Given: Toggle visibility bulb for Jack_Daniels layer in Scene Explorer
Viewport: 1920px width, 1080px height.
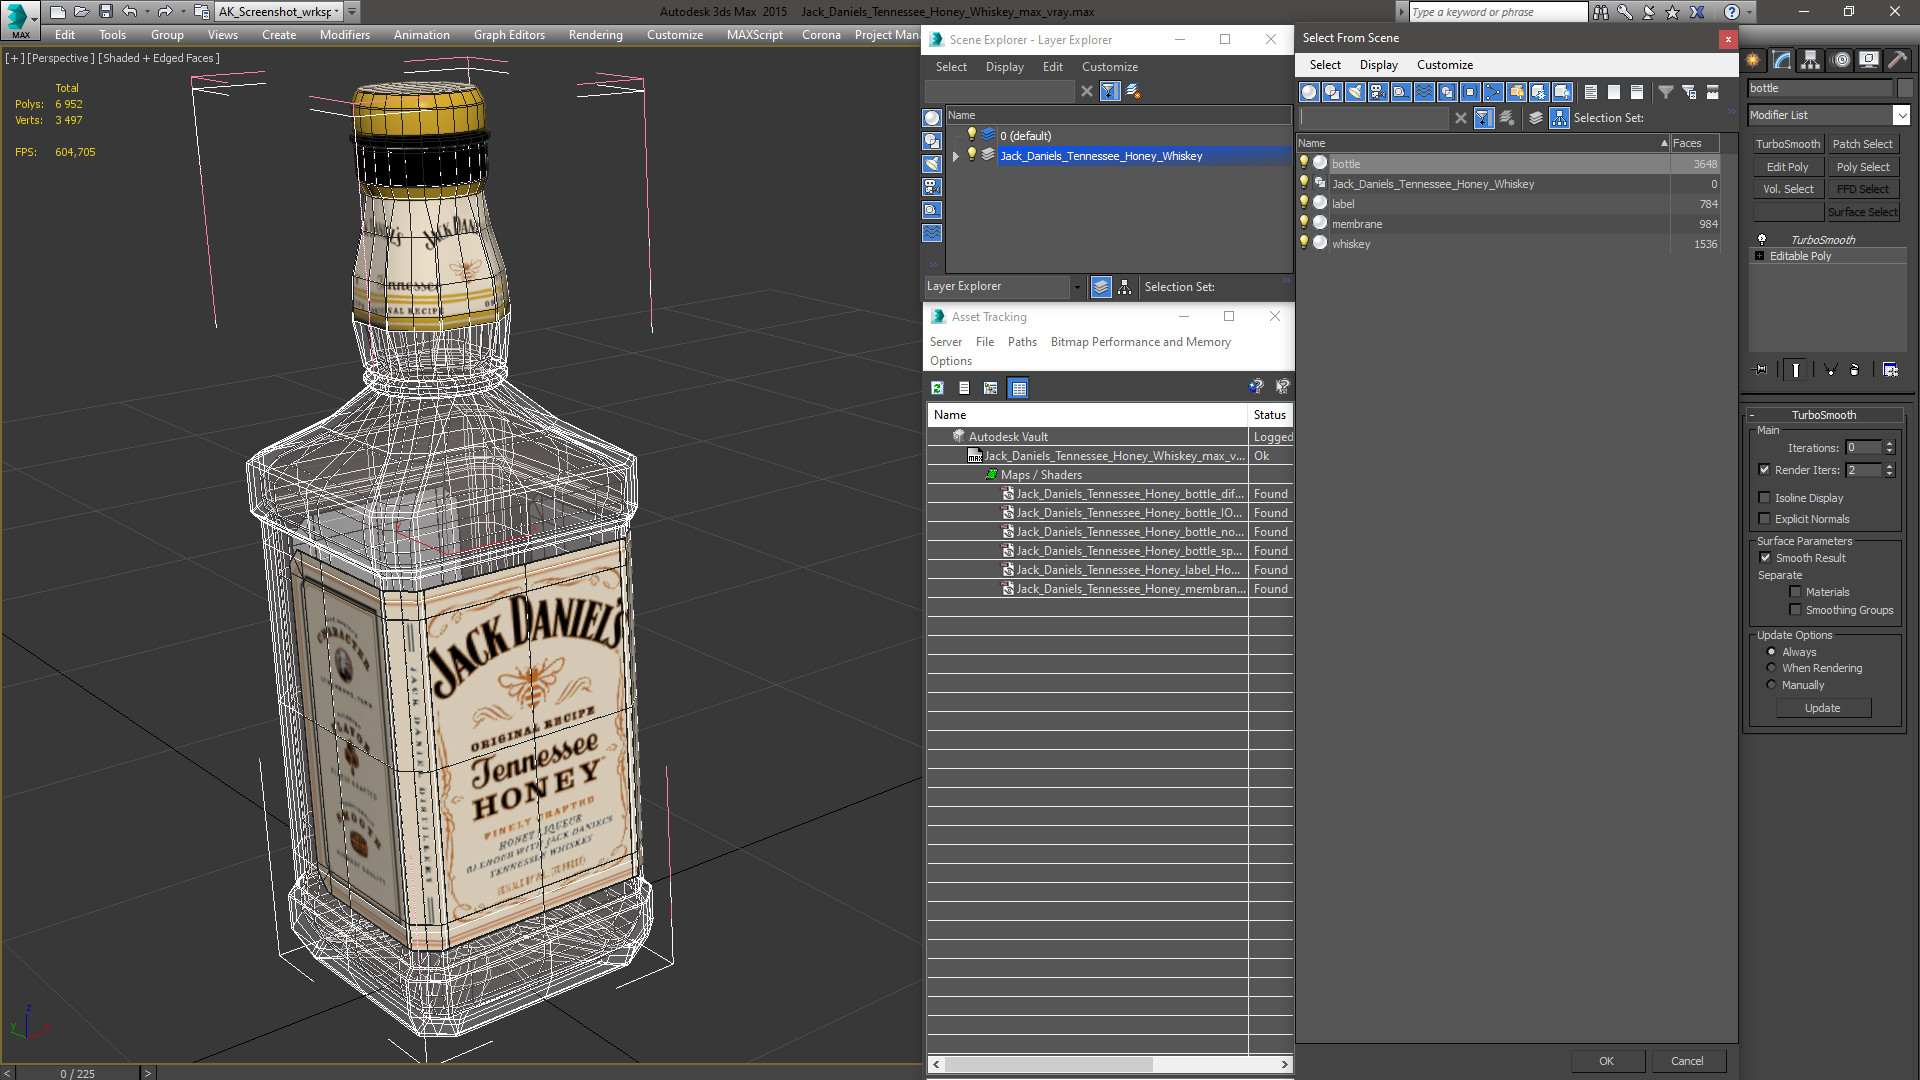Looking at the screenshot, I should (970, 155).
